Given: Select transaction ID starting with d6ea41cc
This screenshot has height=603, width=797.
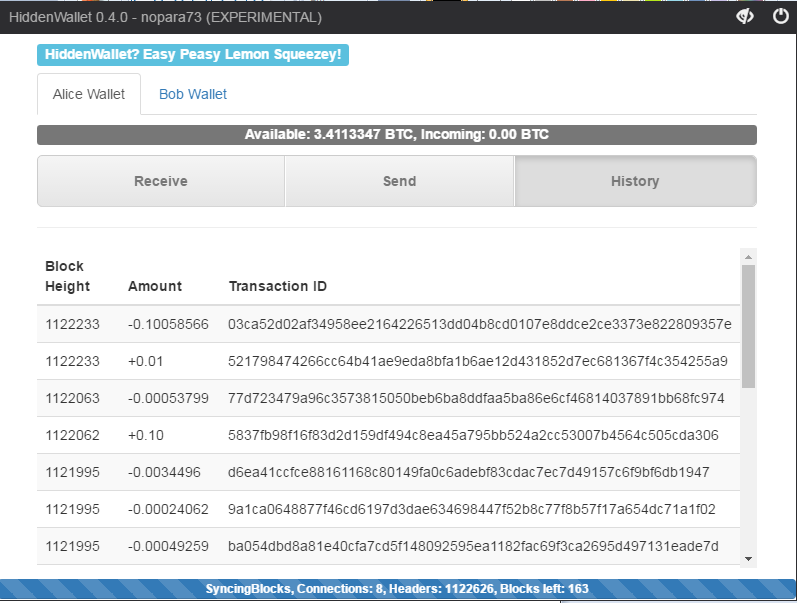Looking at the screenshot, I should tap(468, 472).
